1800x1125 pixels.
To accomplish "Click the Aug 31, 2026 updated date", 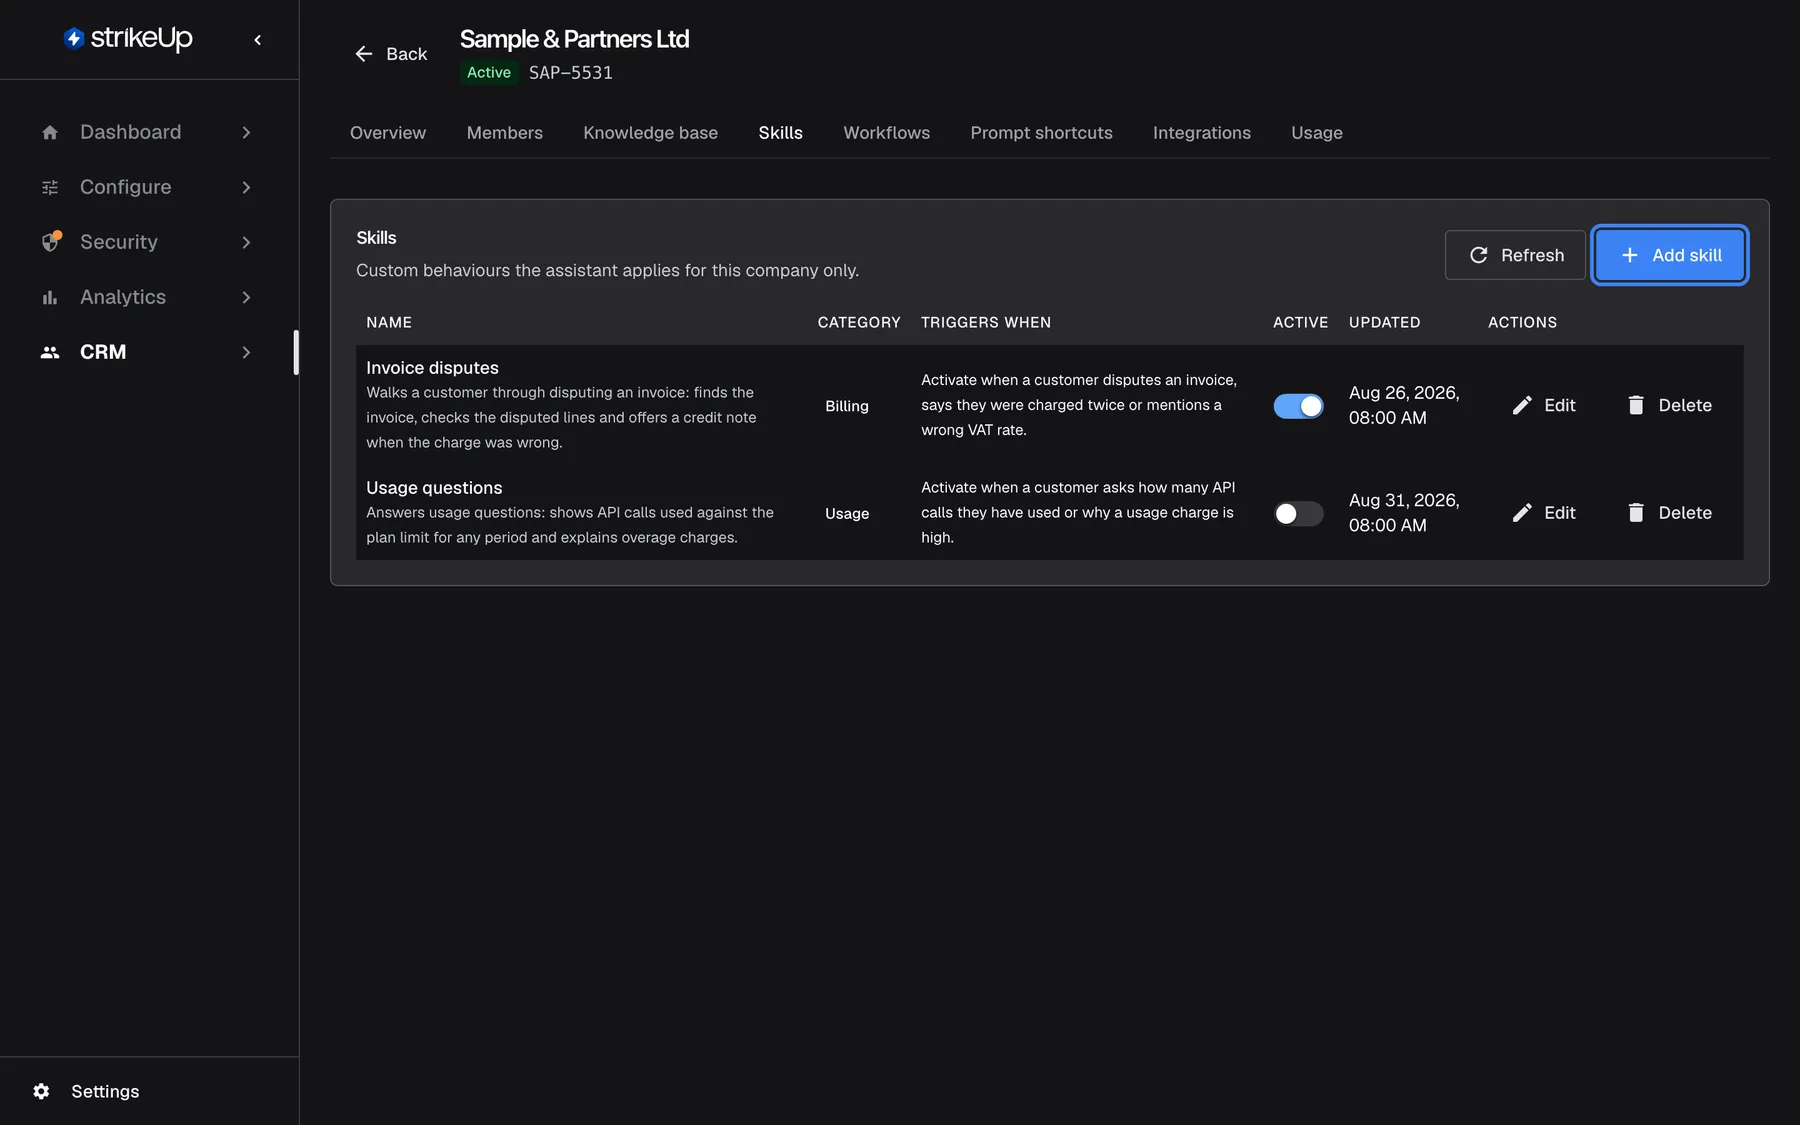I will (1404, 513).
